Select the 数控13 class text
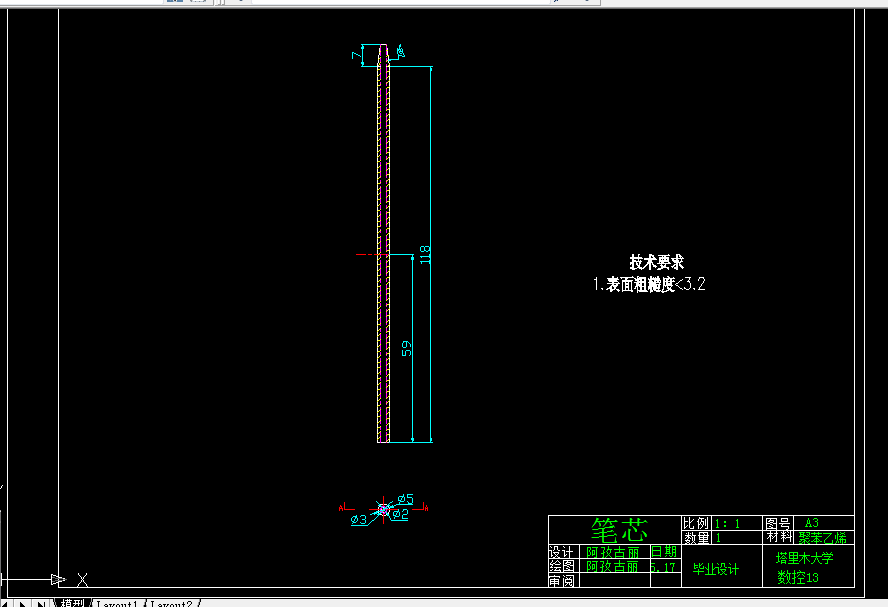Screen dimensions: 888x607 tap(798, 578)
